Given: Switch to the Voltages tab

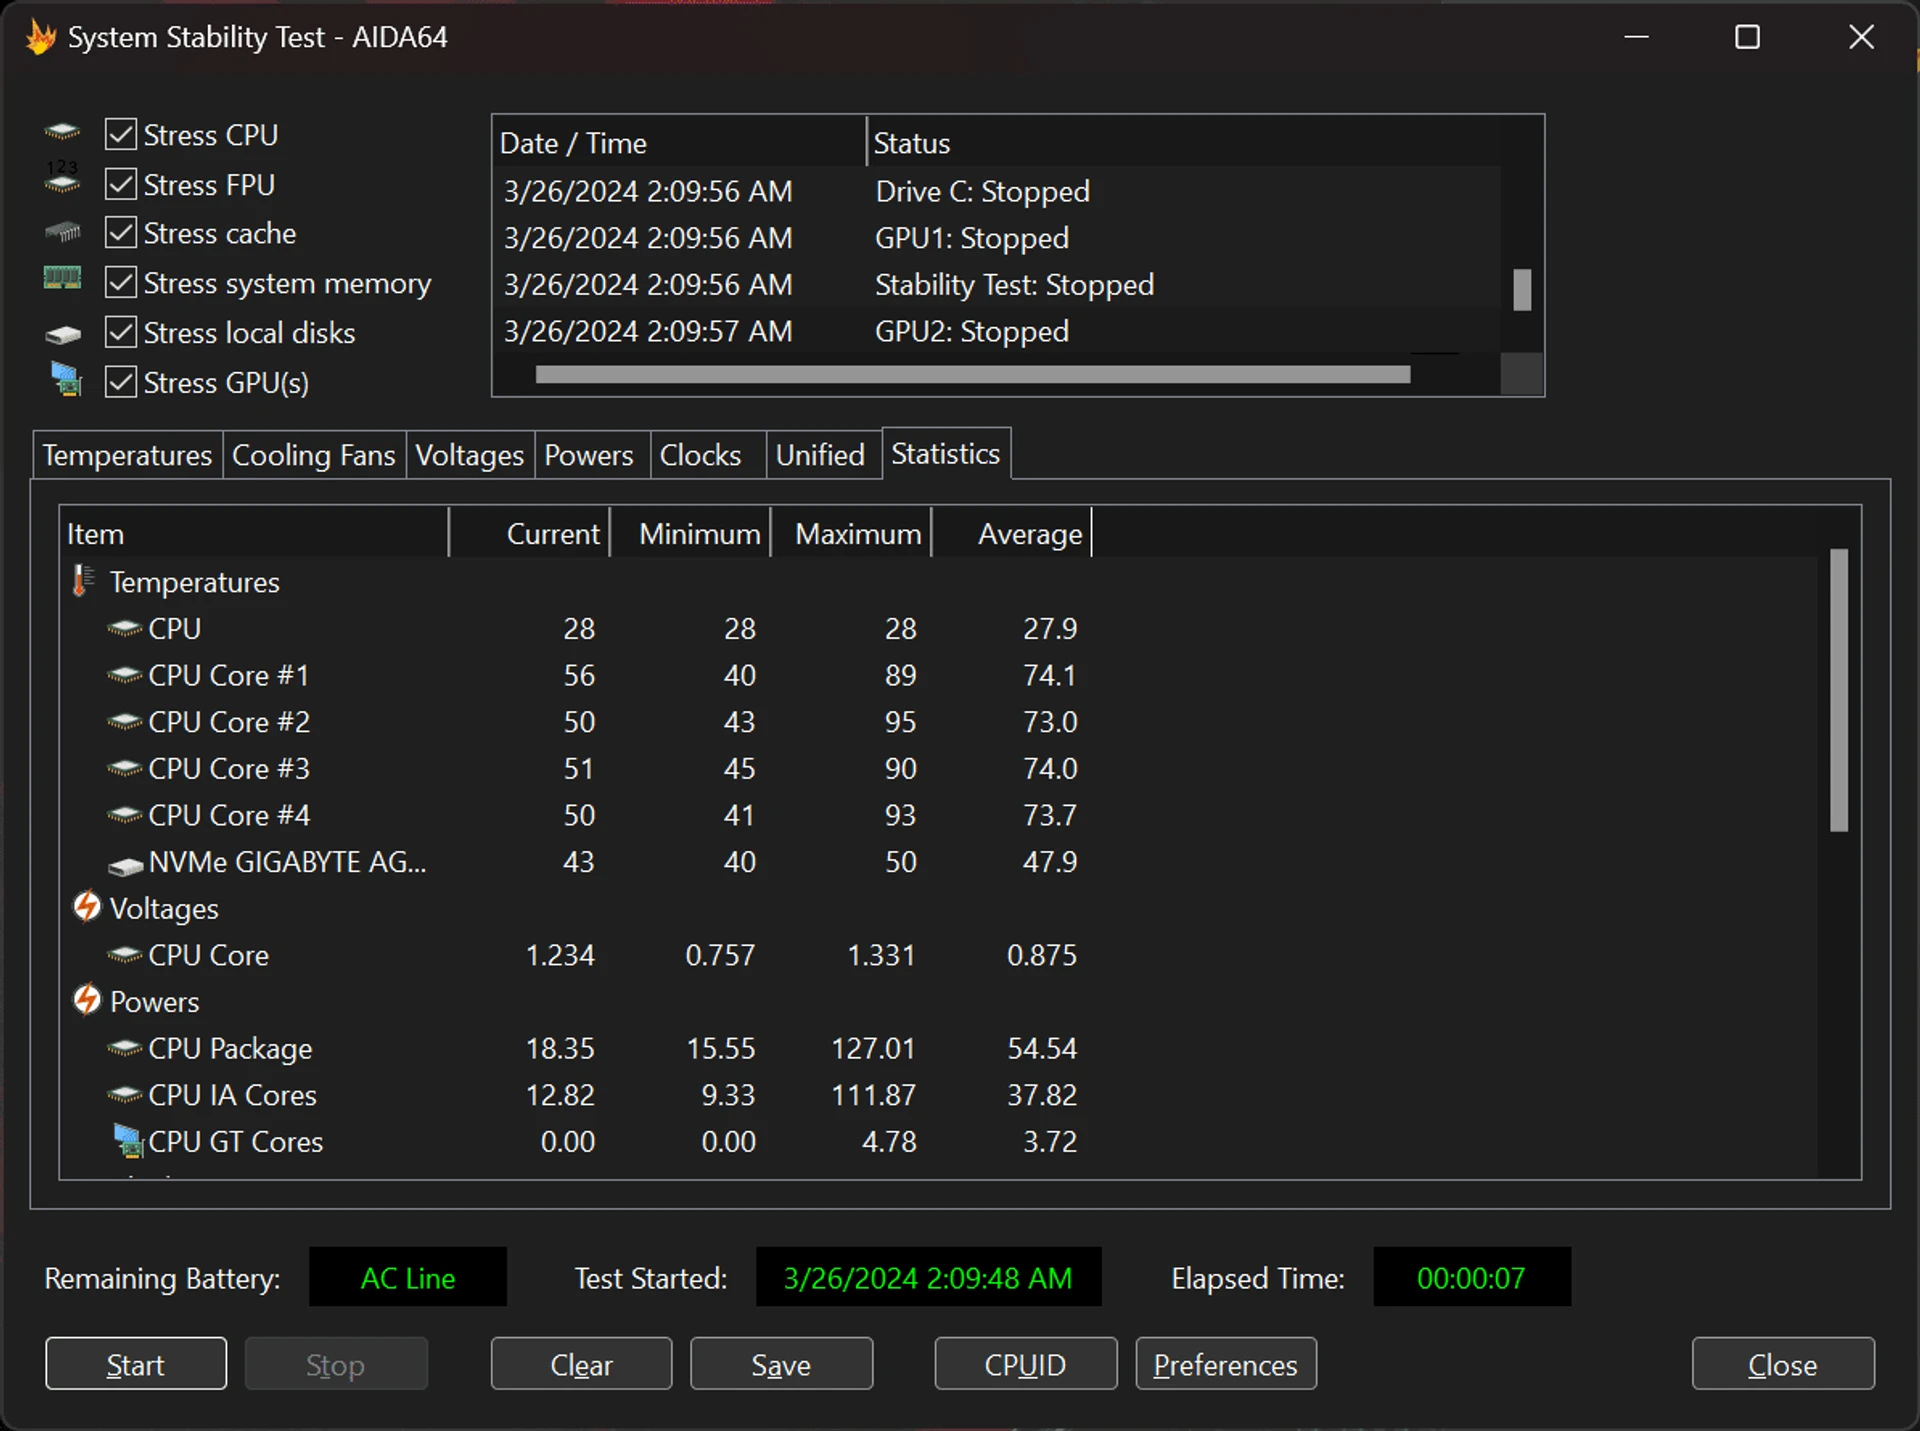Looking at the screenshot, I should tap(470, 455).
